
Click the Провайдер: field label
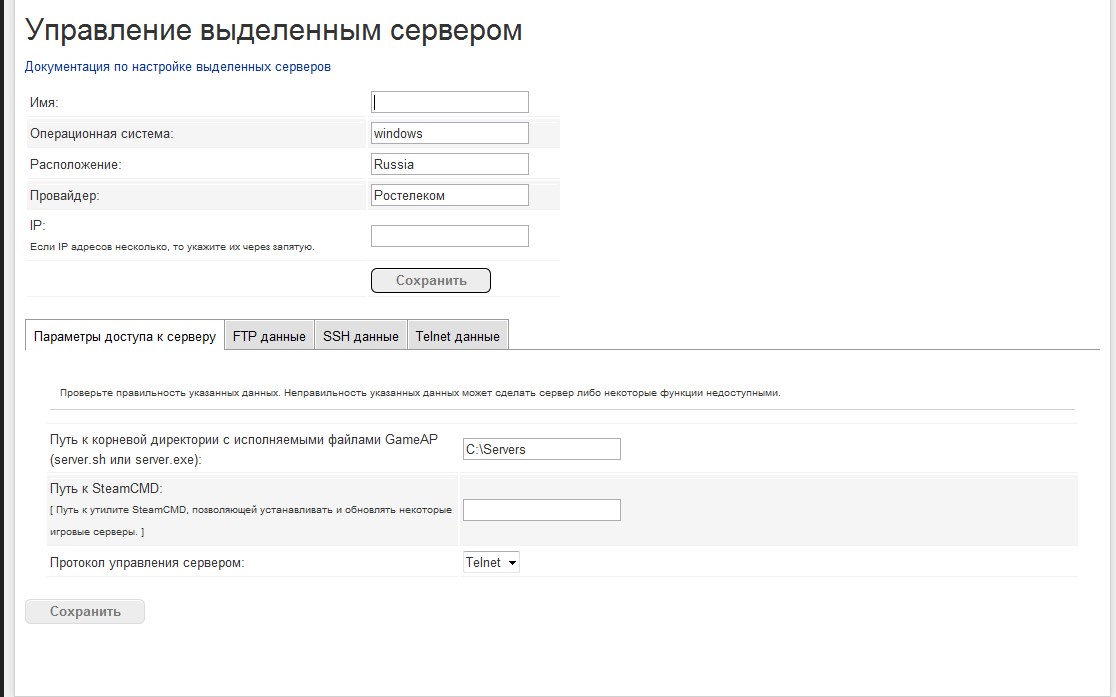click(x=65, y=195)
